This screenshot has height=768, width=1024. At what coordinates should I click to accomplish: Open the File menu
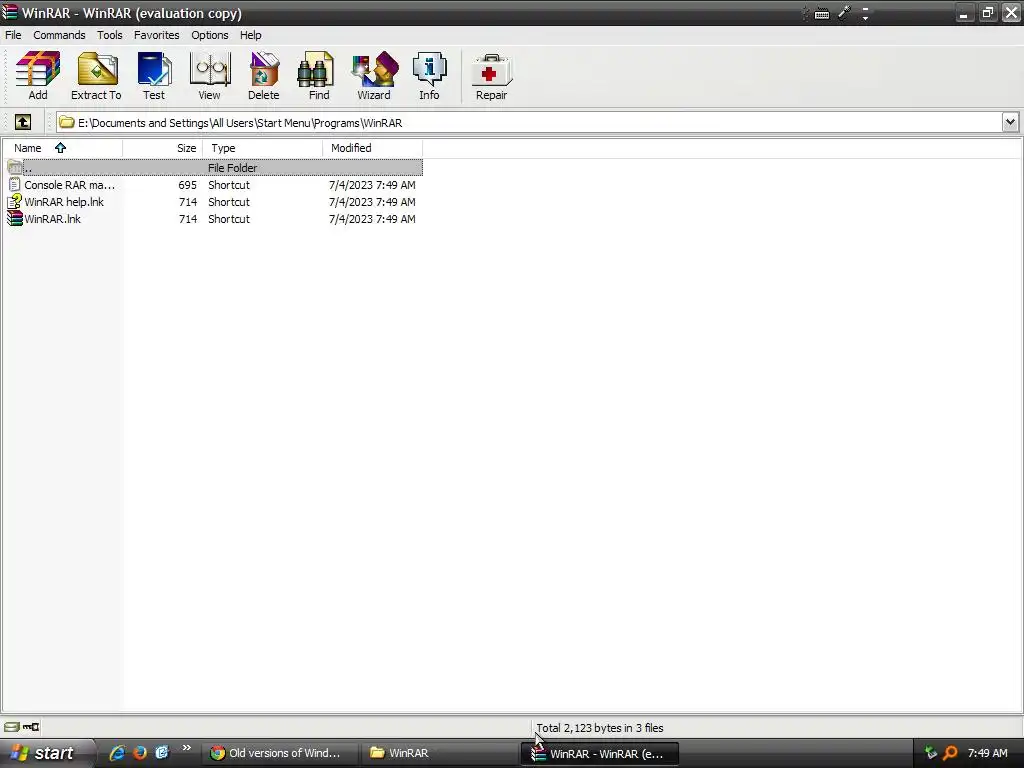coord(13,35)
